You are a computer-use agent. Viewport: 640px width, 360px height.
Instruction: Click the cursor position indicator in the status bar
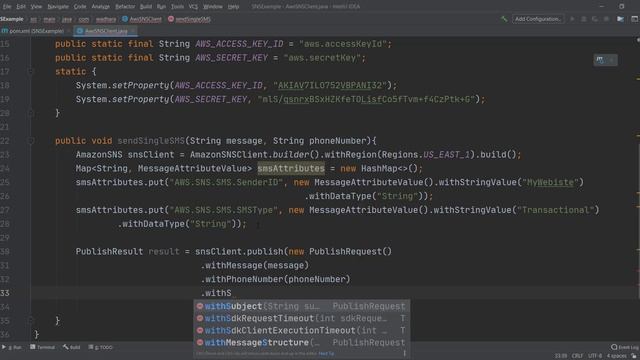point(561,356)
